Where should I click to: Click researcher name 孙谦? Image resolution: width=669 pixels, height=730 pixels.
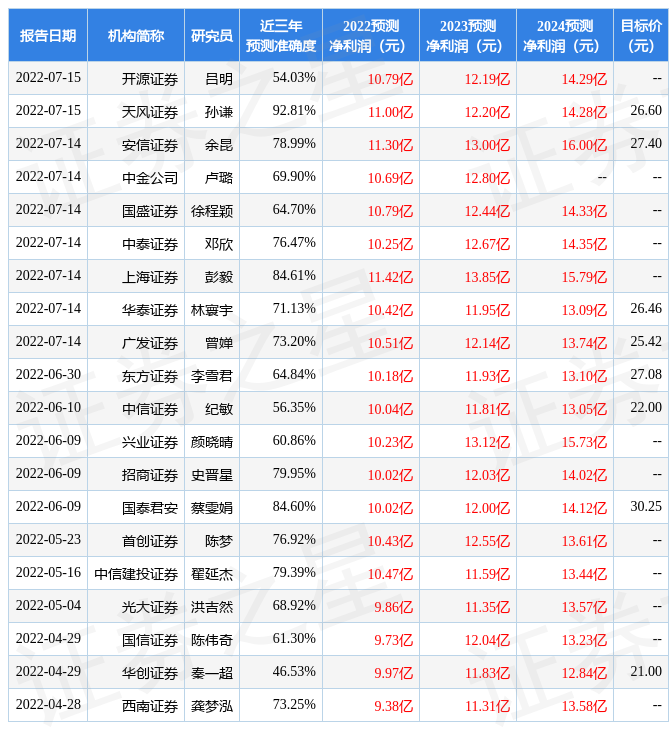tap(219, 112)
